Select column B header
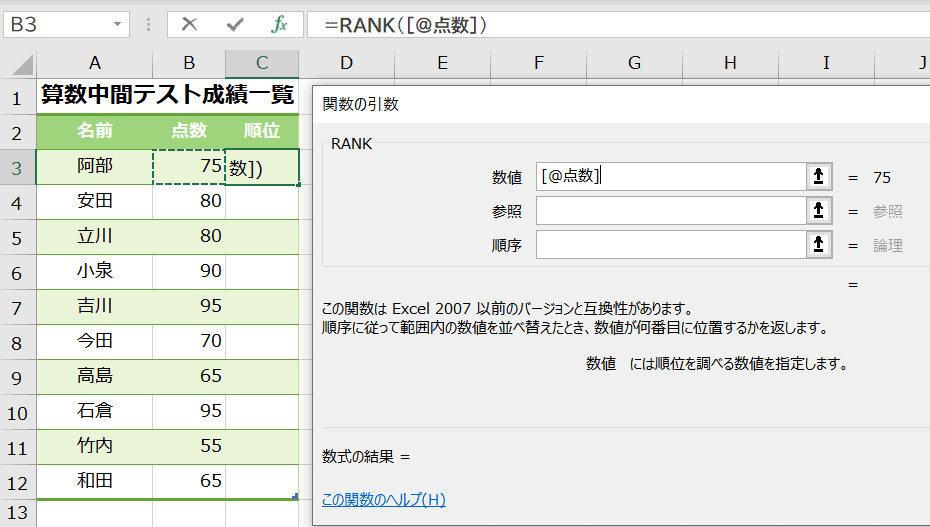Screen dimensions: 930x527 click(189, 64)
